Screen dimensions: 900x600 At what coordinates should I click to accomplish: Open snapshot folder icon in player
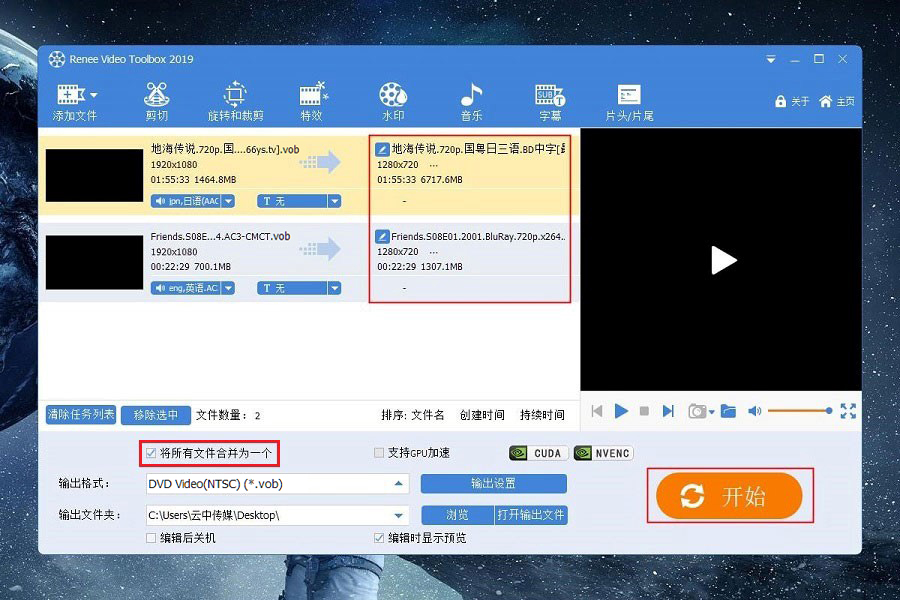pos(728,411)
